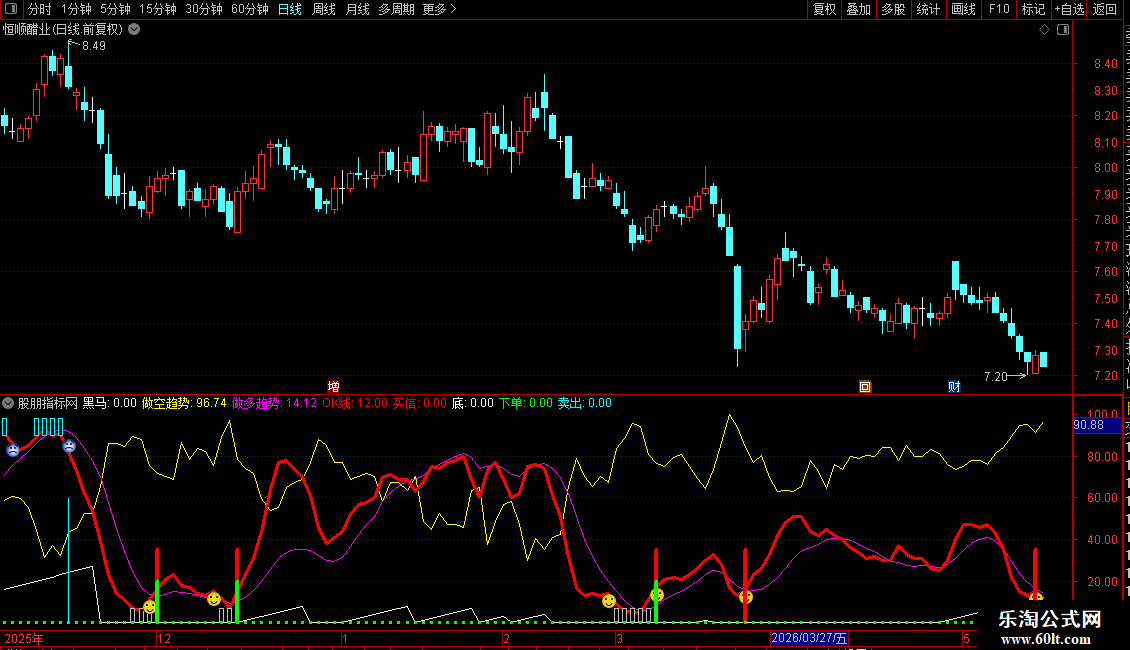
Task: Click the 2025年 label on time axis
Action: tap(24, 638)
